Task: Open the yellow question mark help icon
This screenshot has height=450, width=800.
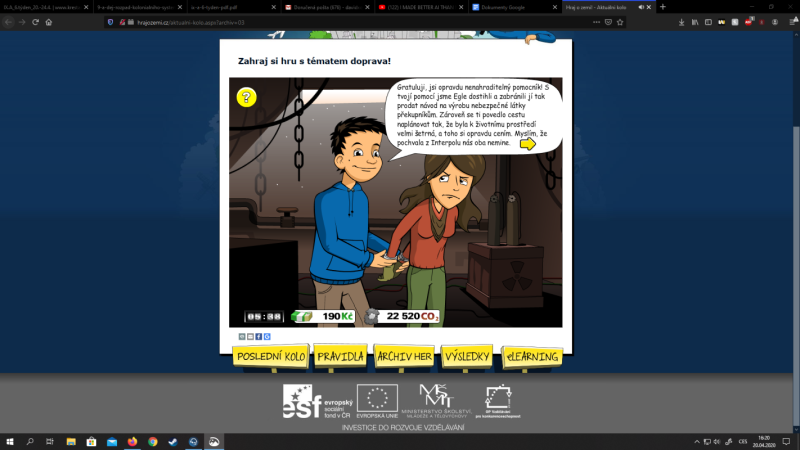Action: coord(246,97)
